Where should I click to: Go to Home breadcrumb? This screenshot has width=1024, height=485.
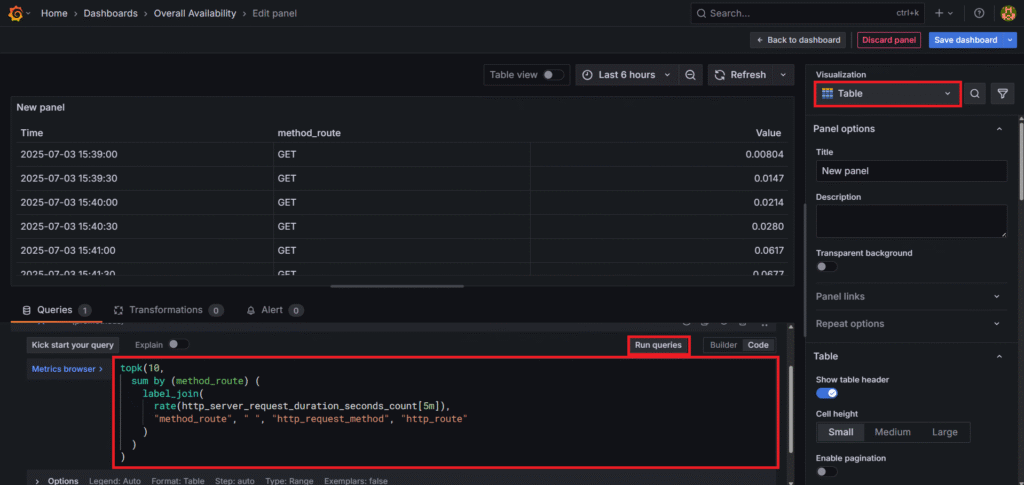point(54,13)
